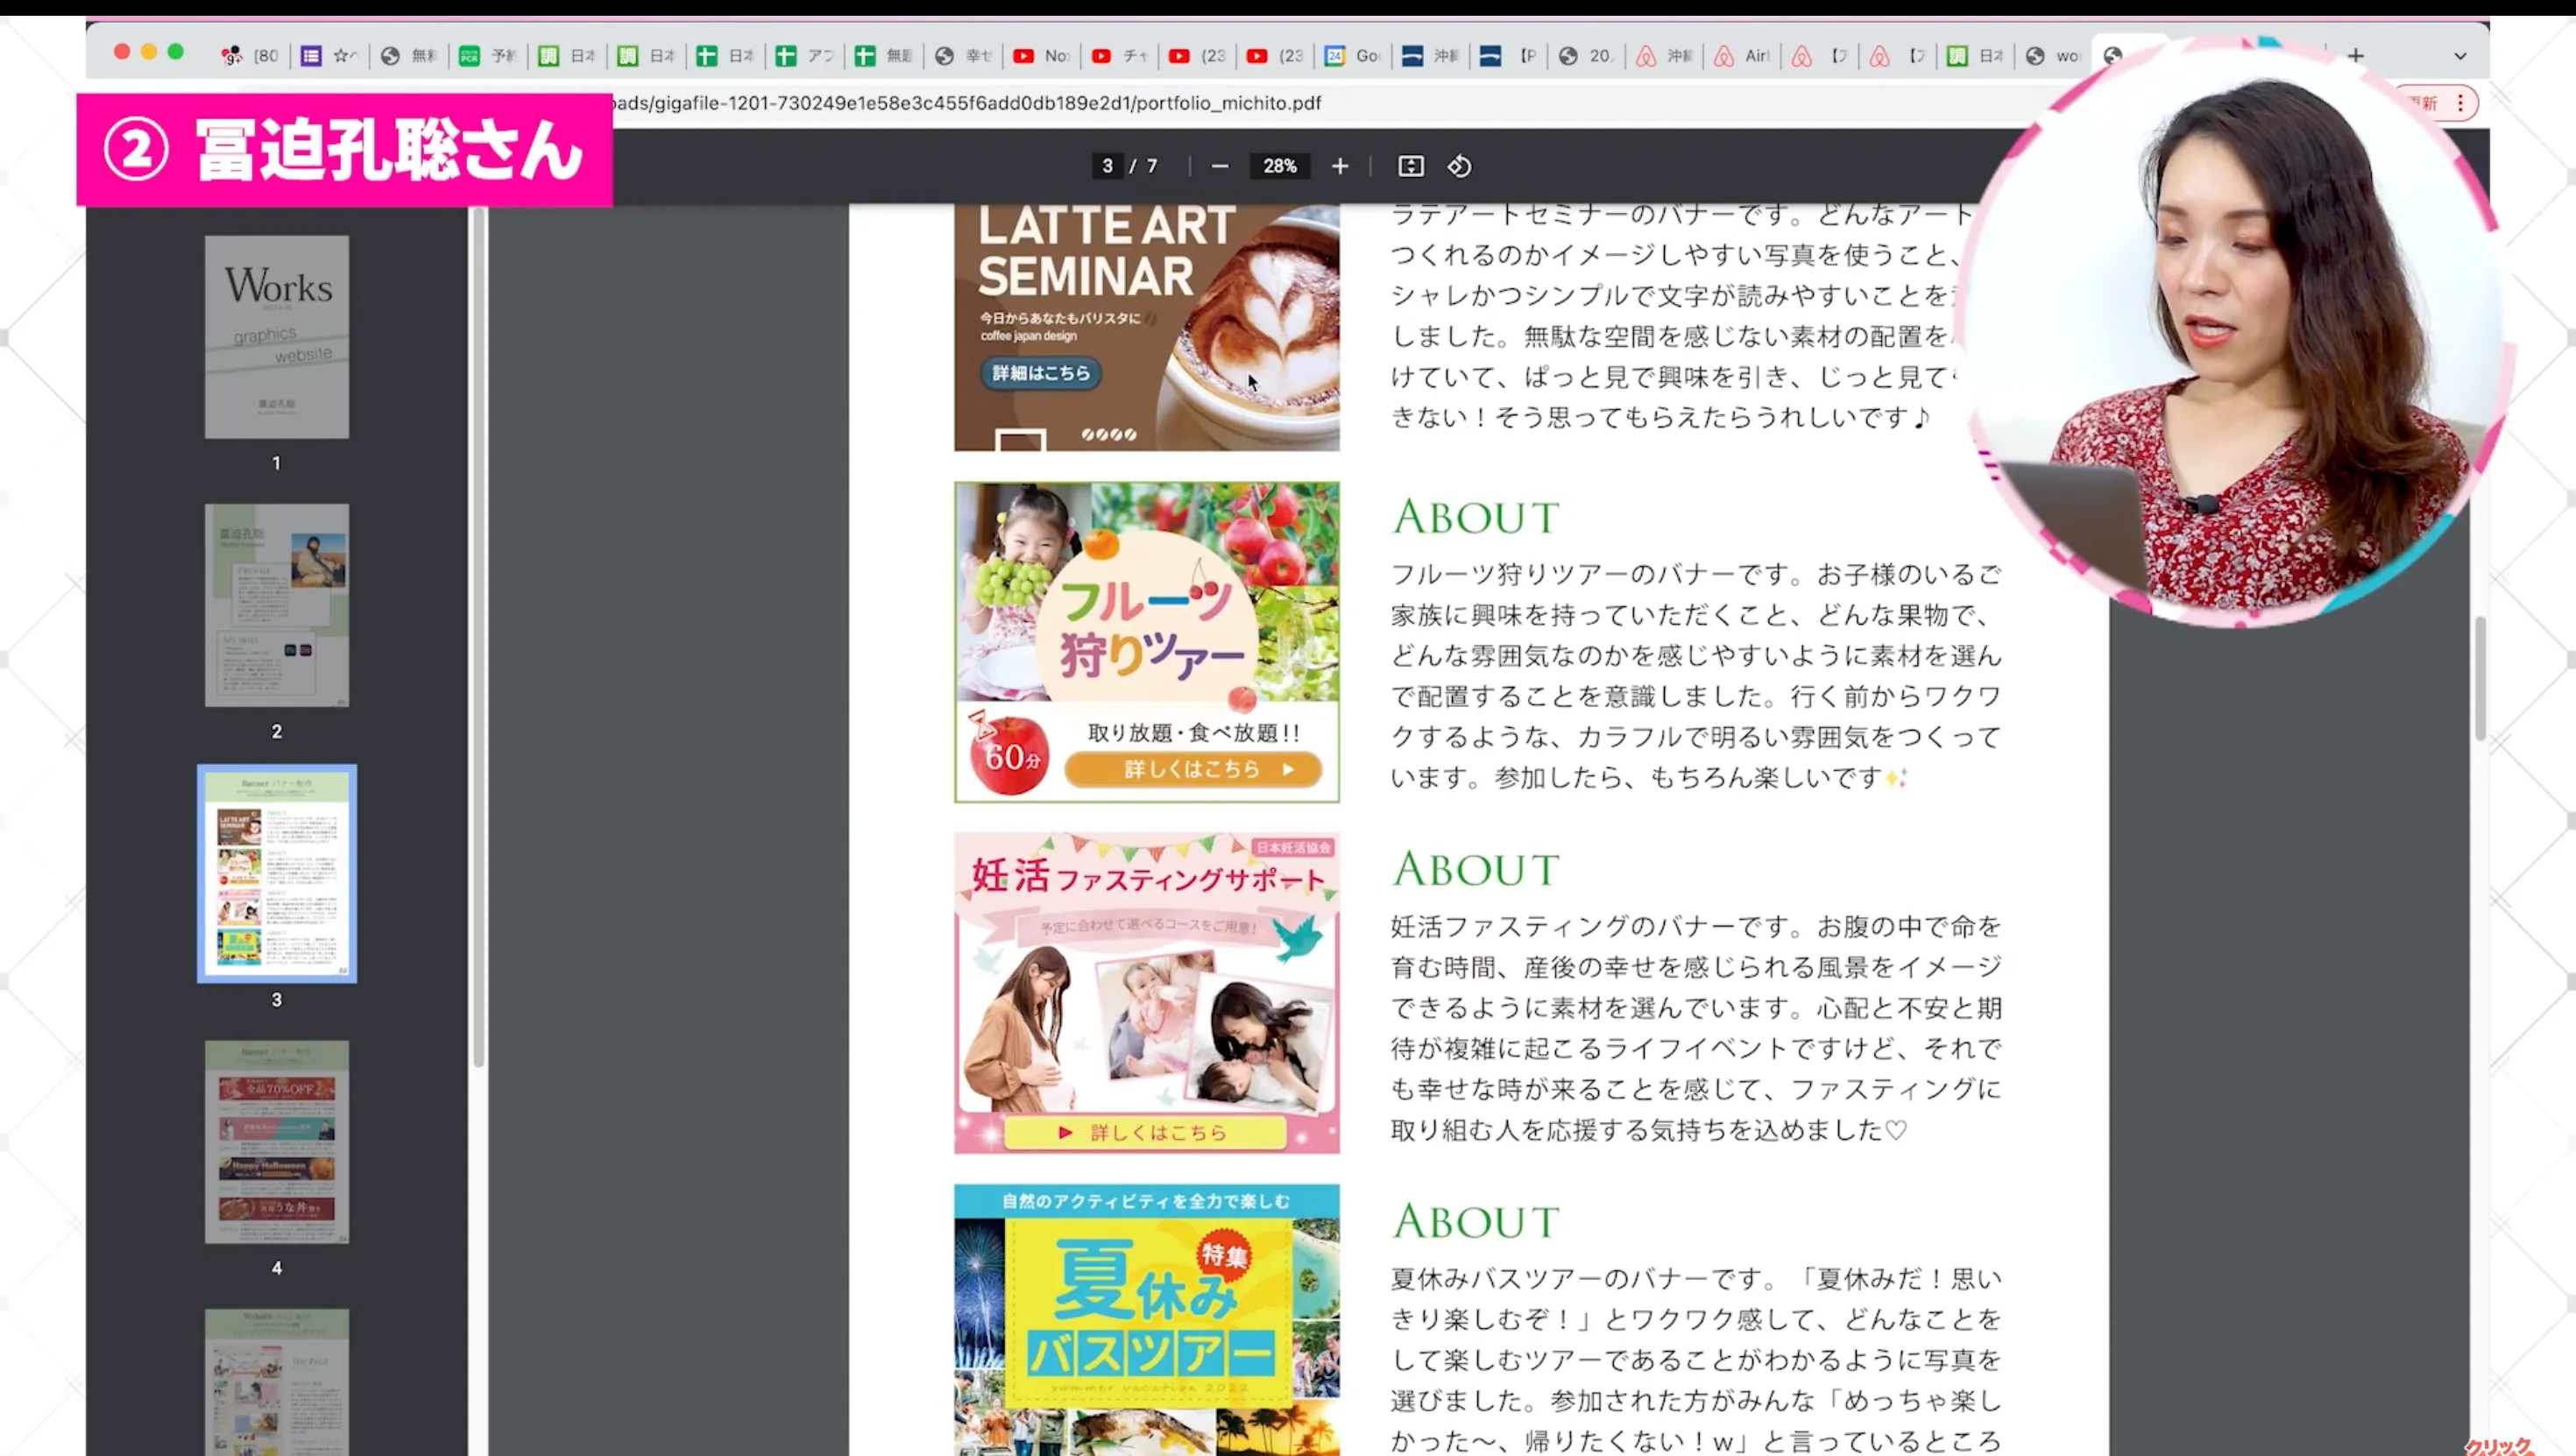
Task: Click the page number input field
Action: [x=1107, y=166]
